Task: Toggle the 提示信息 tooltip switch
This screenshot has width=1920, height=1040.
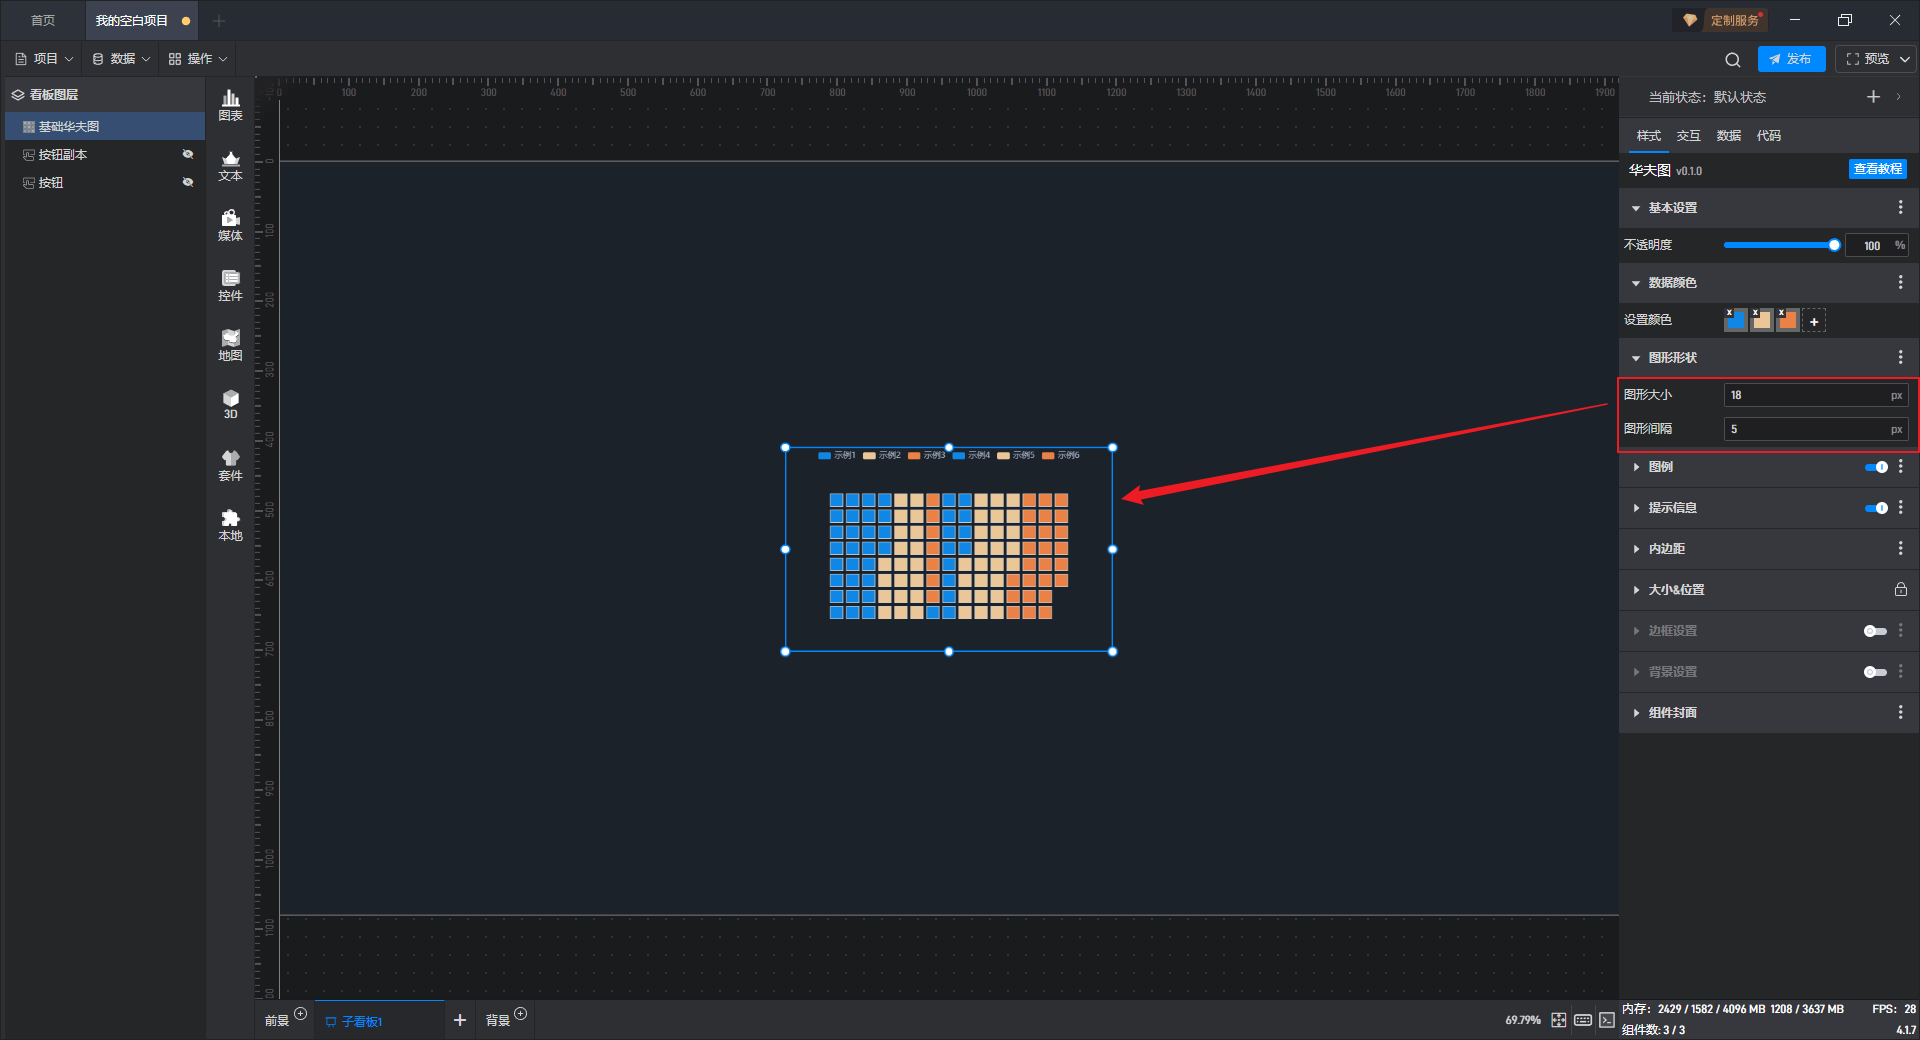Action: pyautogui.click(x=1876, y=508)
